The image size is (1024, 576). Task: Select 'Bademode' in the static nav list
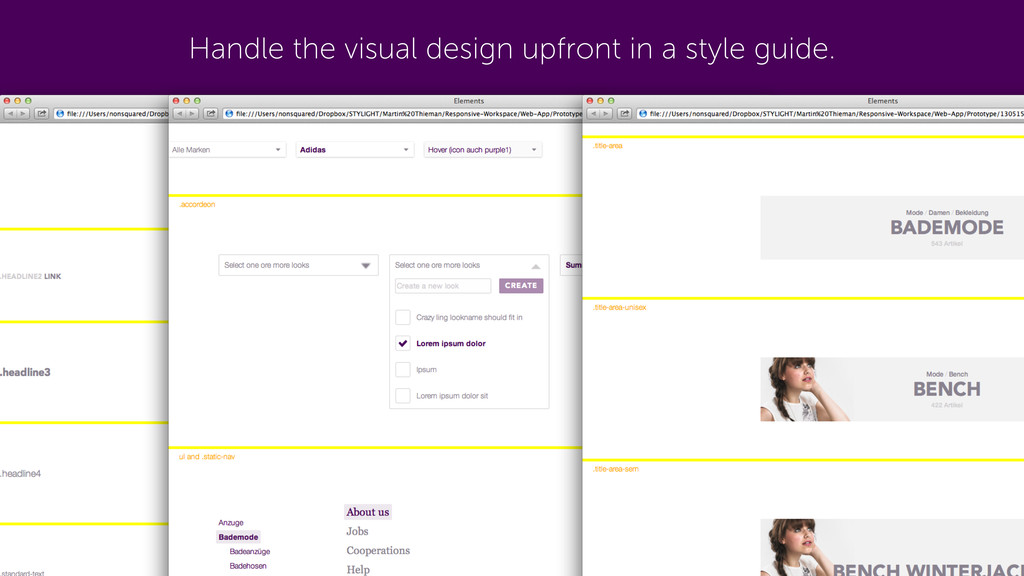(x=238, y=537)
